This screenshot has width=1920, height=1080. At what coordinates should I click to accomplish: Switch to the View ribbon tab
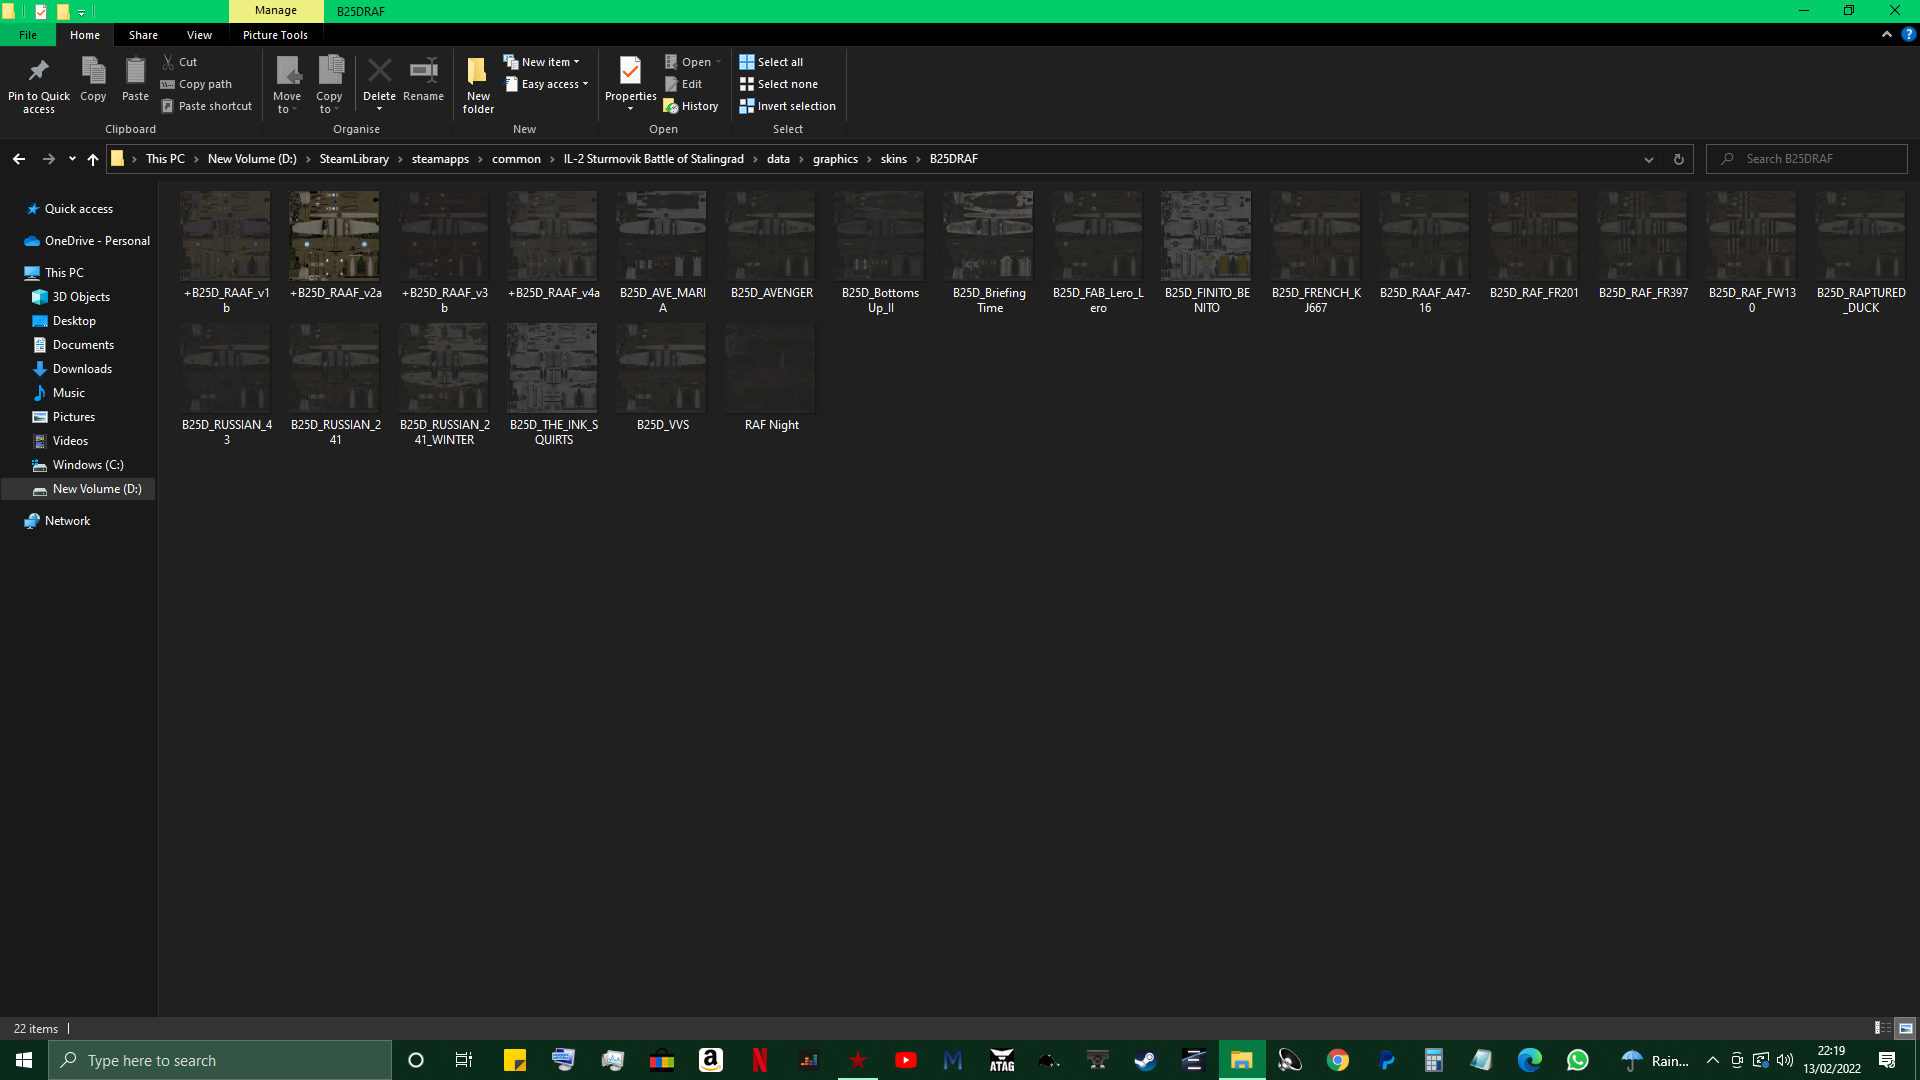pyautogui.click(x=199, y=35)
